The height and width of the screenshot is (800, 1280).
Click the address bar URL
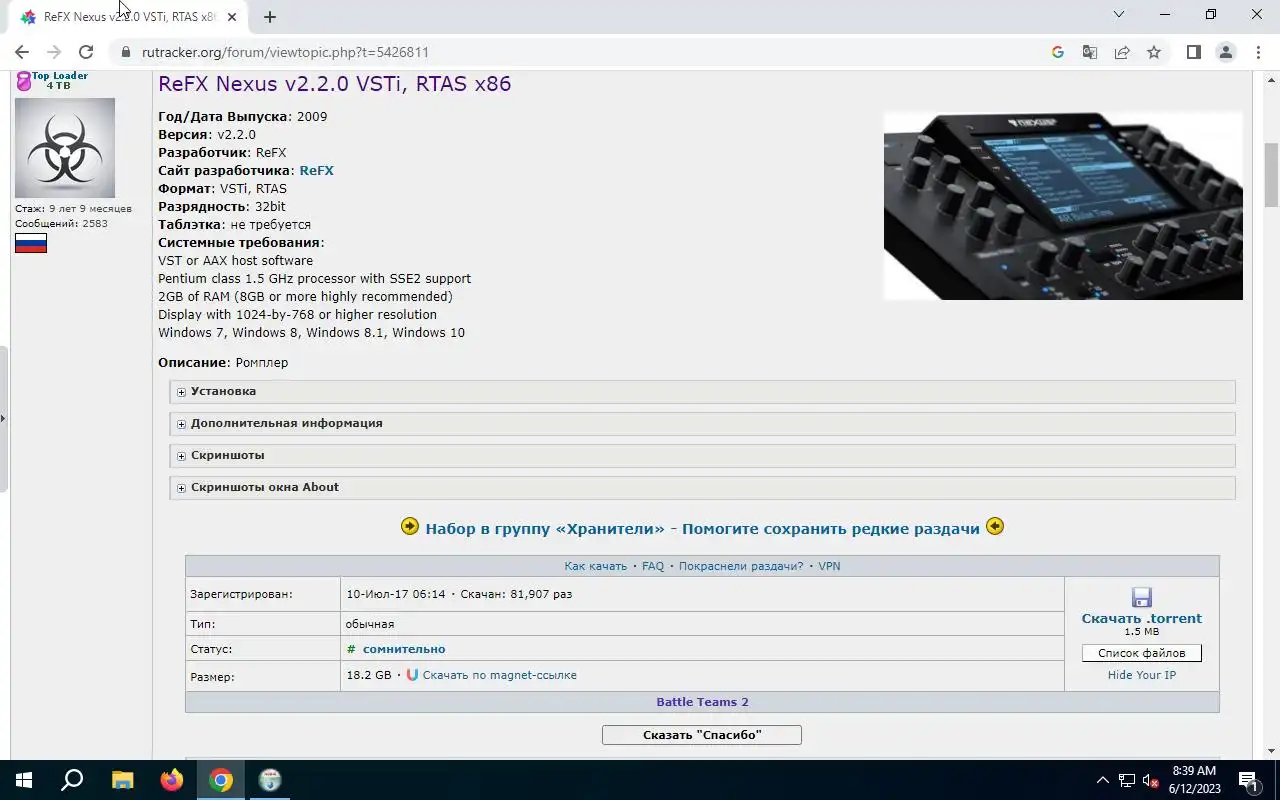(285, 52)
